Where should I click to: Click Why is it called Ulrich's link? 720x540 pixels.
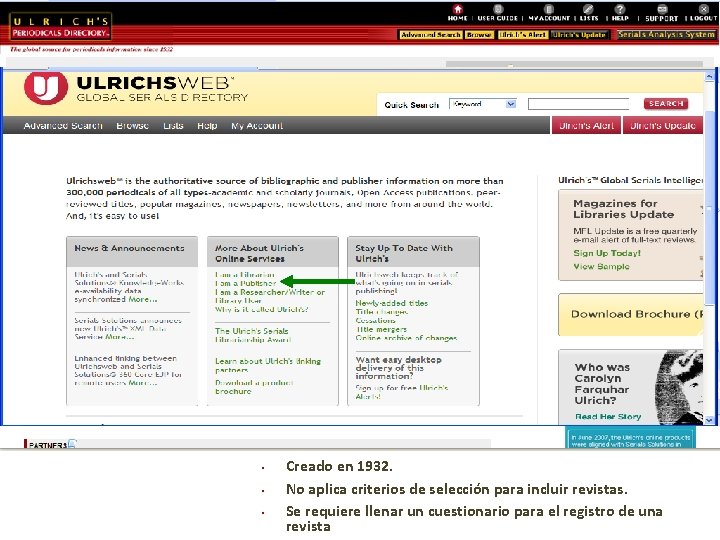coord(262,309)
